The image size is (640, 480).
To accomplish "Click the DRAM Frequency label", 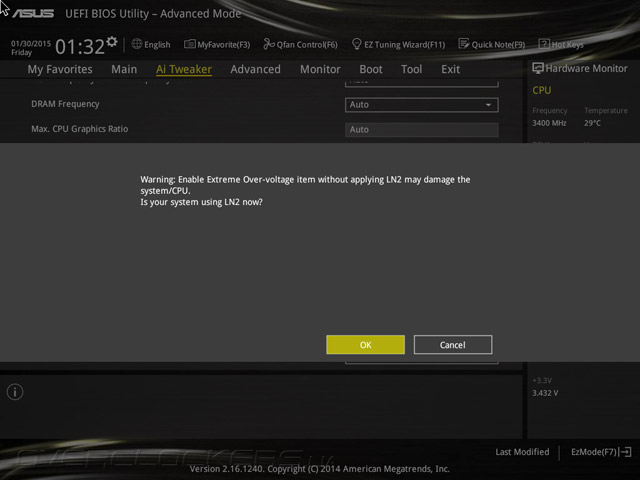I will [65, 104].
